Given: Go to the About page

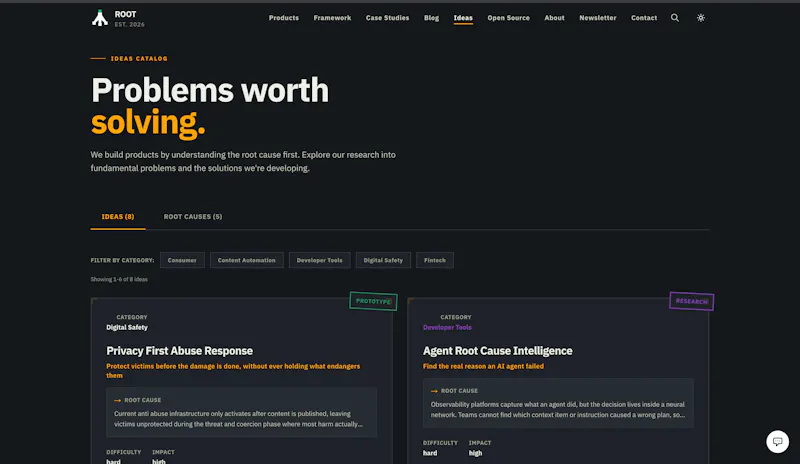Looking at the screenshot, I should (554, 18).
